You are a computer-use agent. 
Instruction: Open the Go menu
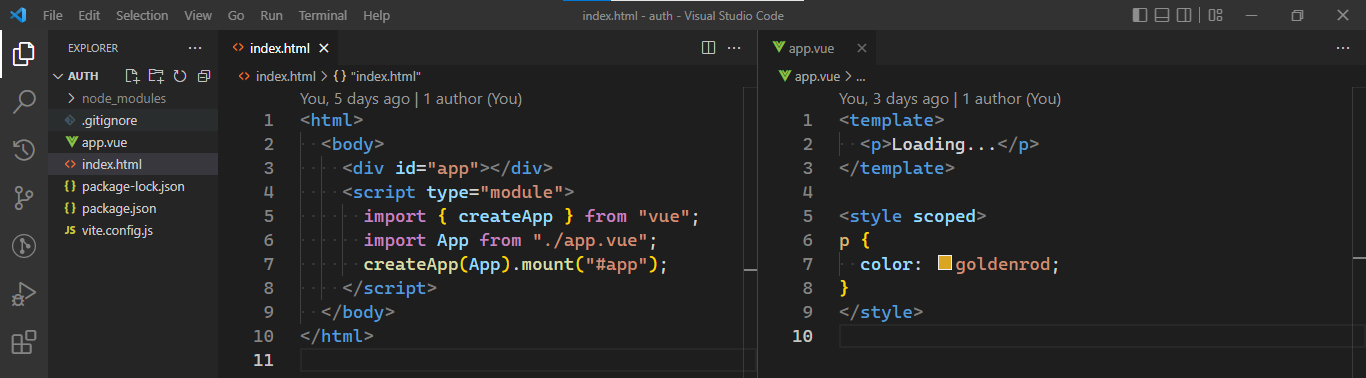[x=236, y=16]
